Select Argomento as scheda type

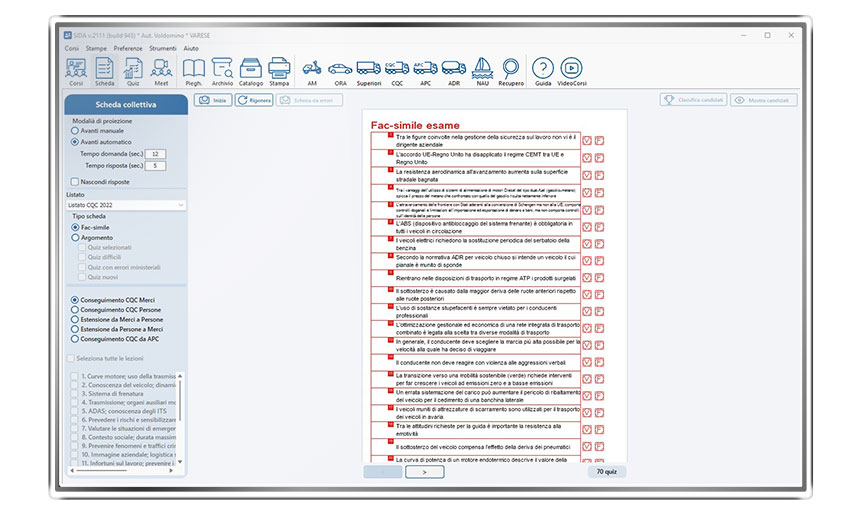[75, 238]
